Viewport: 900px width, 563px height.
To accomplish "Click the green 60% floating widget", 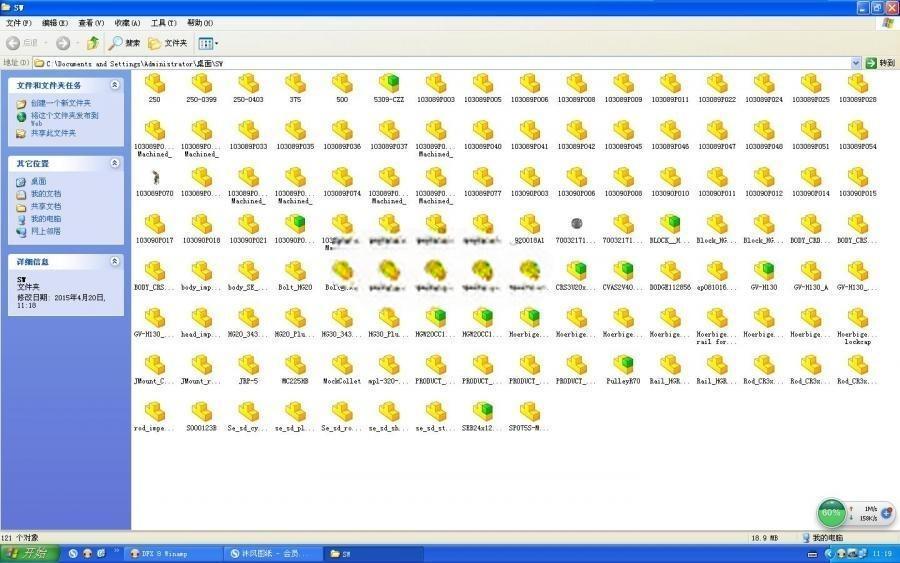I will point(831,512).
